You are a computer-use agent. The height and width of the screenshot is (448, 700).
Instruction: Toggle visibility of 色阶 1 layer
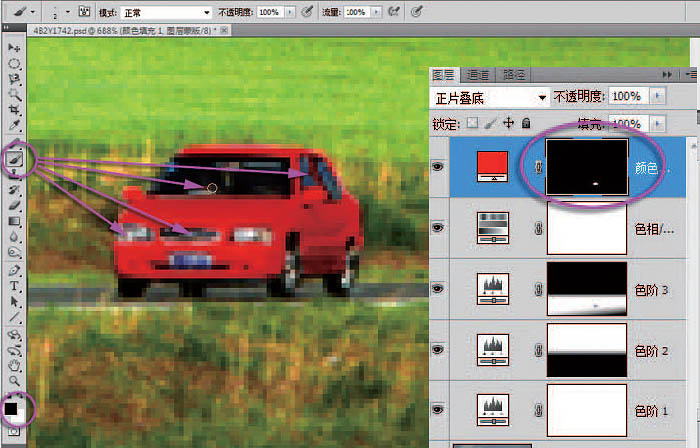[x=437, y=409]
